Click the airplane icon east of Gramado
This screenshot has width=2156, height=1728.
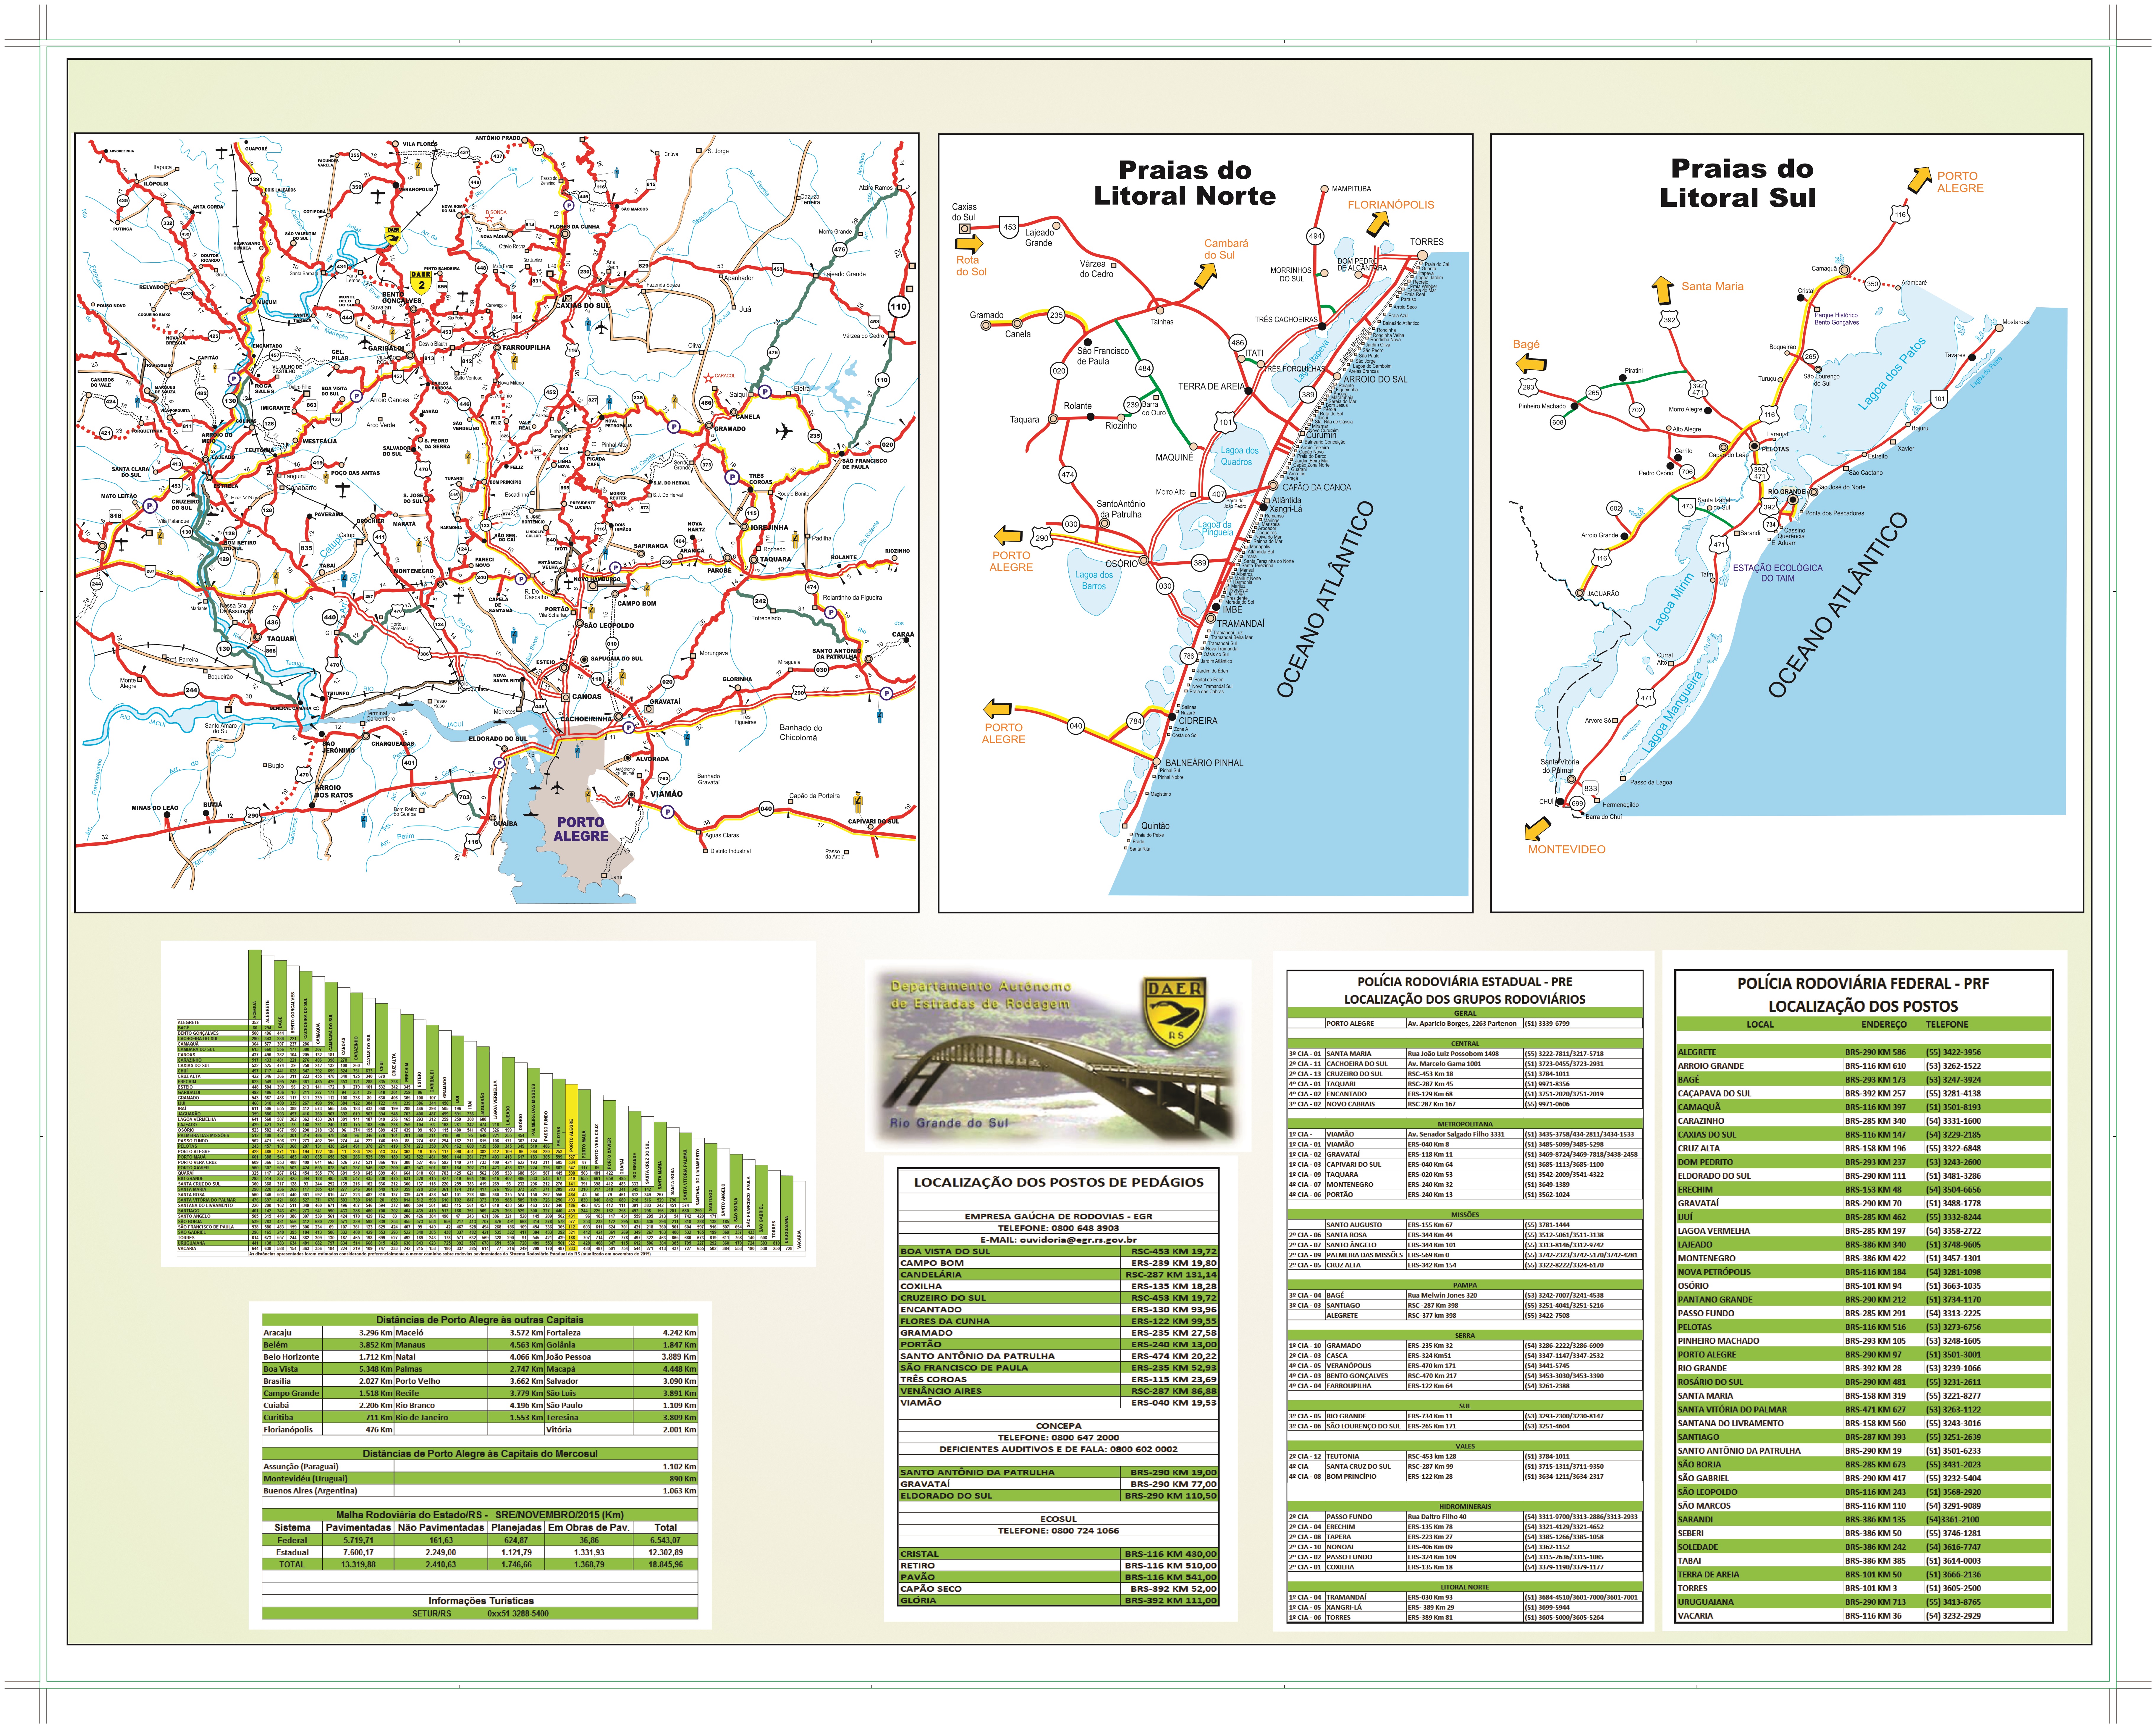click(784, 431)
